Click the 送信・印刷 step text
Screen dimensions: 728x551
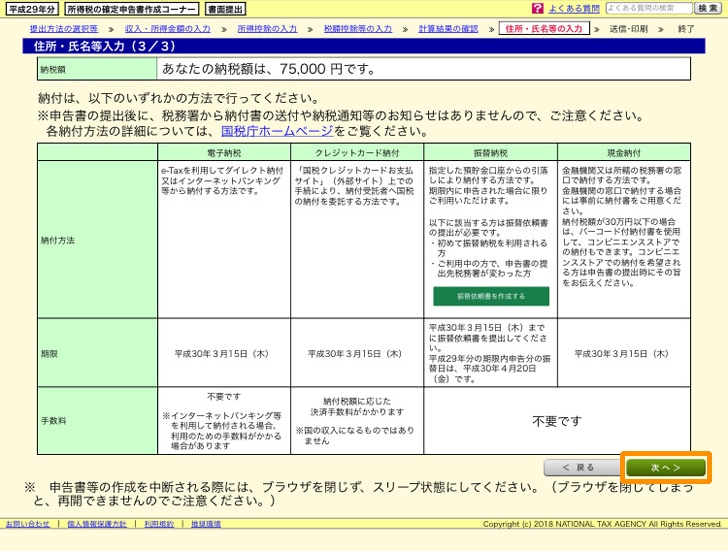[629, 29]
